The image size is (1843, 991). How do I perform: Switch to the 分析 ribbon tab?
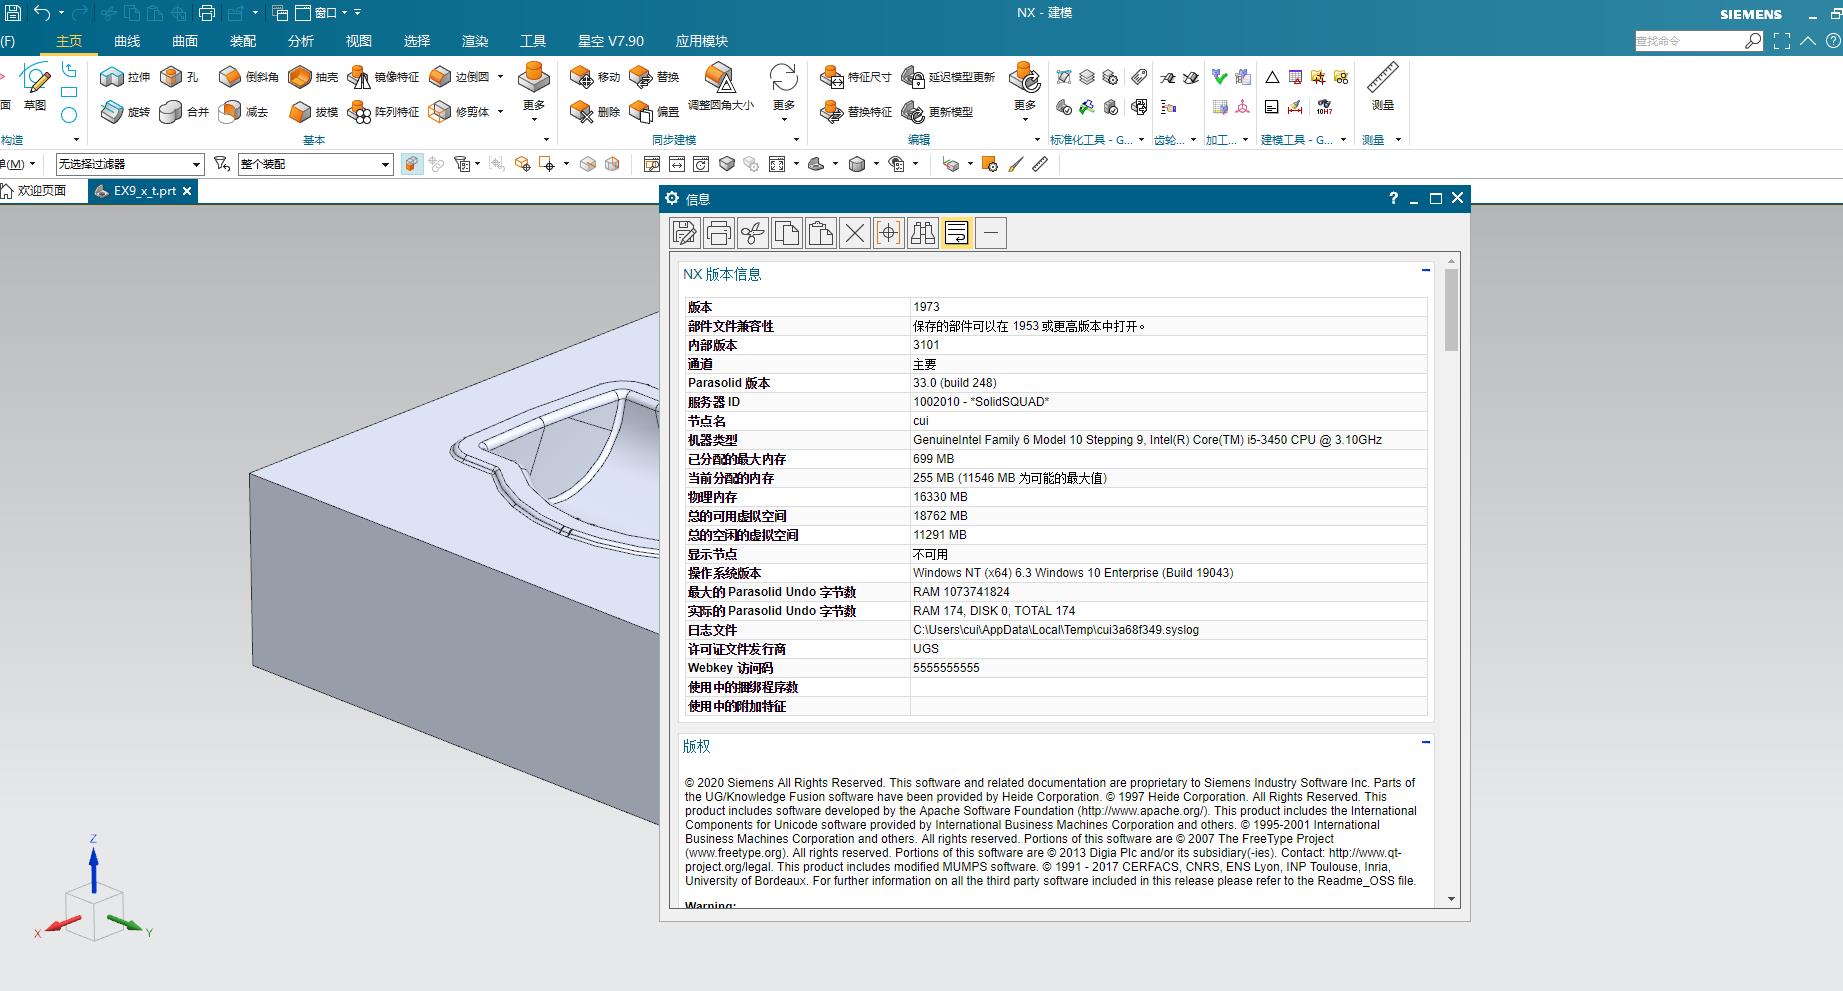coord(301,41)
